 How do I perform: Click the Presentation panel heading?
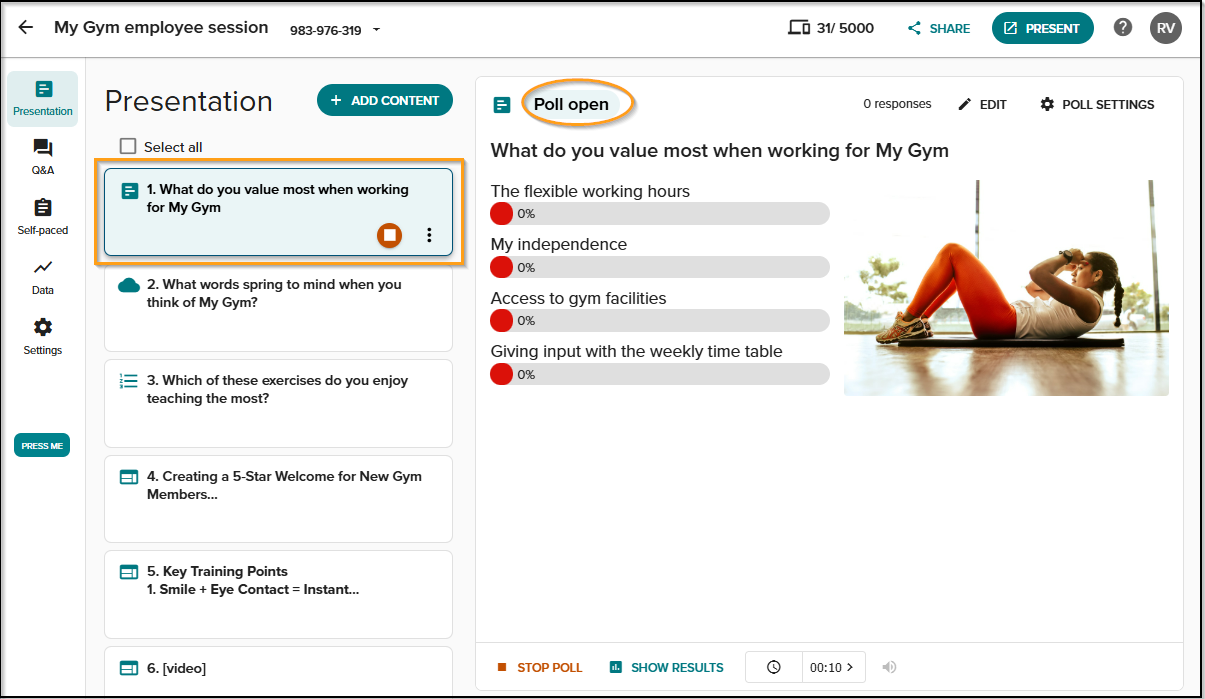[189, 101]
